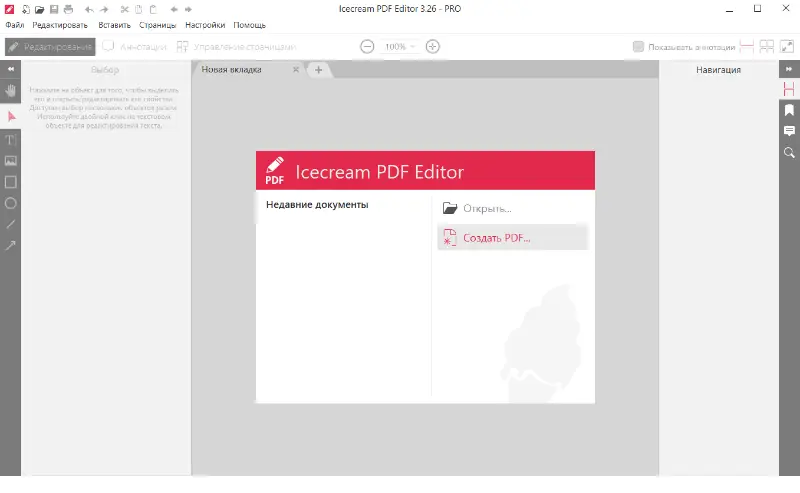Open the 'Редактировать' menu
The image size is (800, 493).
pyautogui.click(x=60, y=25)
